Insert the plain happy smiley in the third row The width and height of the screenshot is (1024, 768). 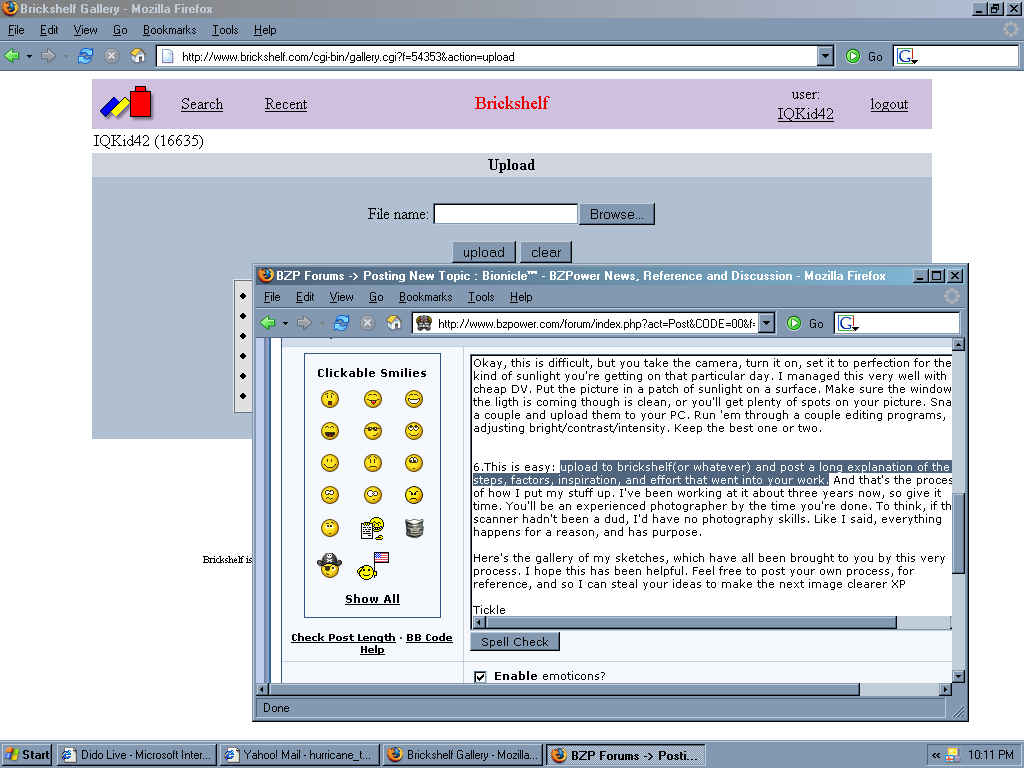[330, 463]
